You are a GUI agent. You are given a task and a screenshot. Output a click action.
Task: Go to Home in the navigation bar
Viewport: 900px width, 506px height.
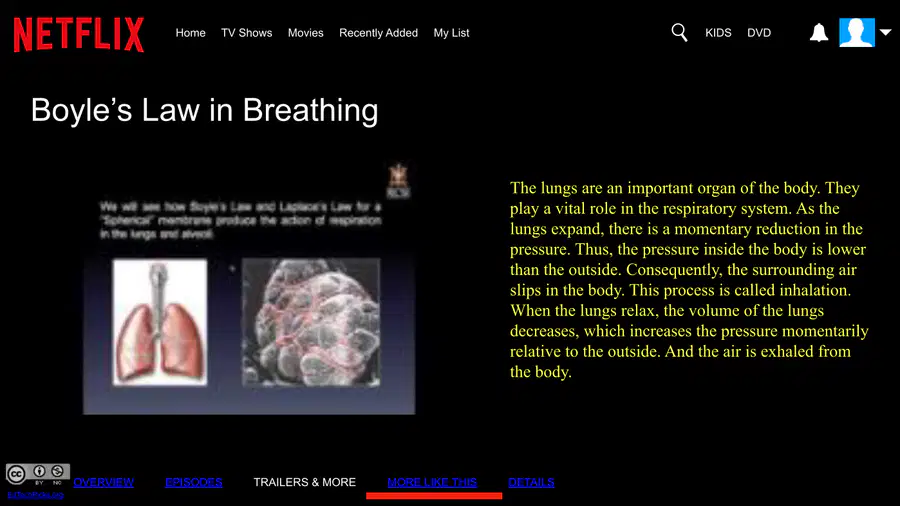tap(191, 33)
